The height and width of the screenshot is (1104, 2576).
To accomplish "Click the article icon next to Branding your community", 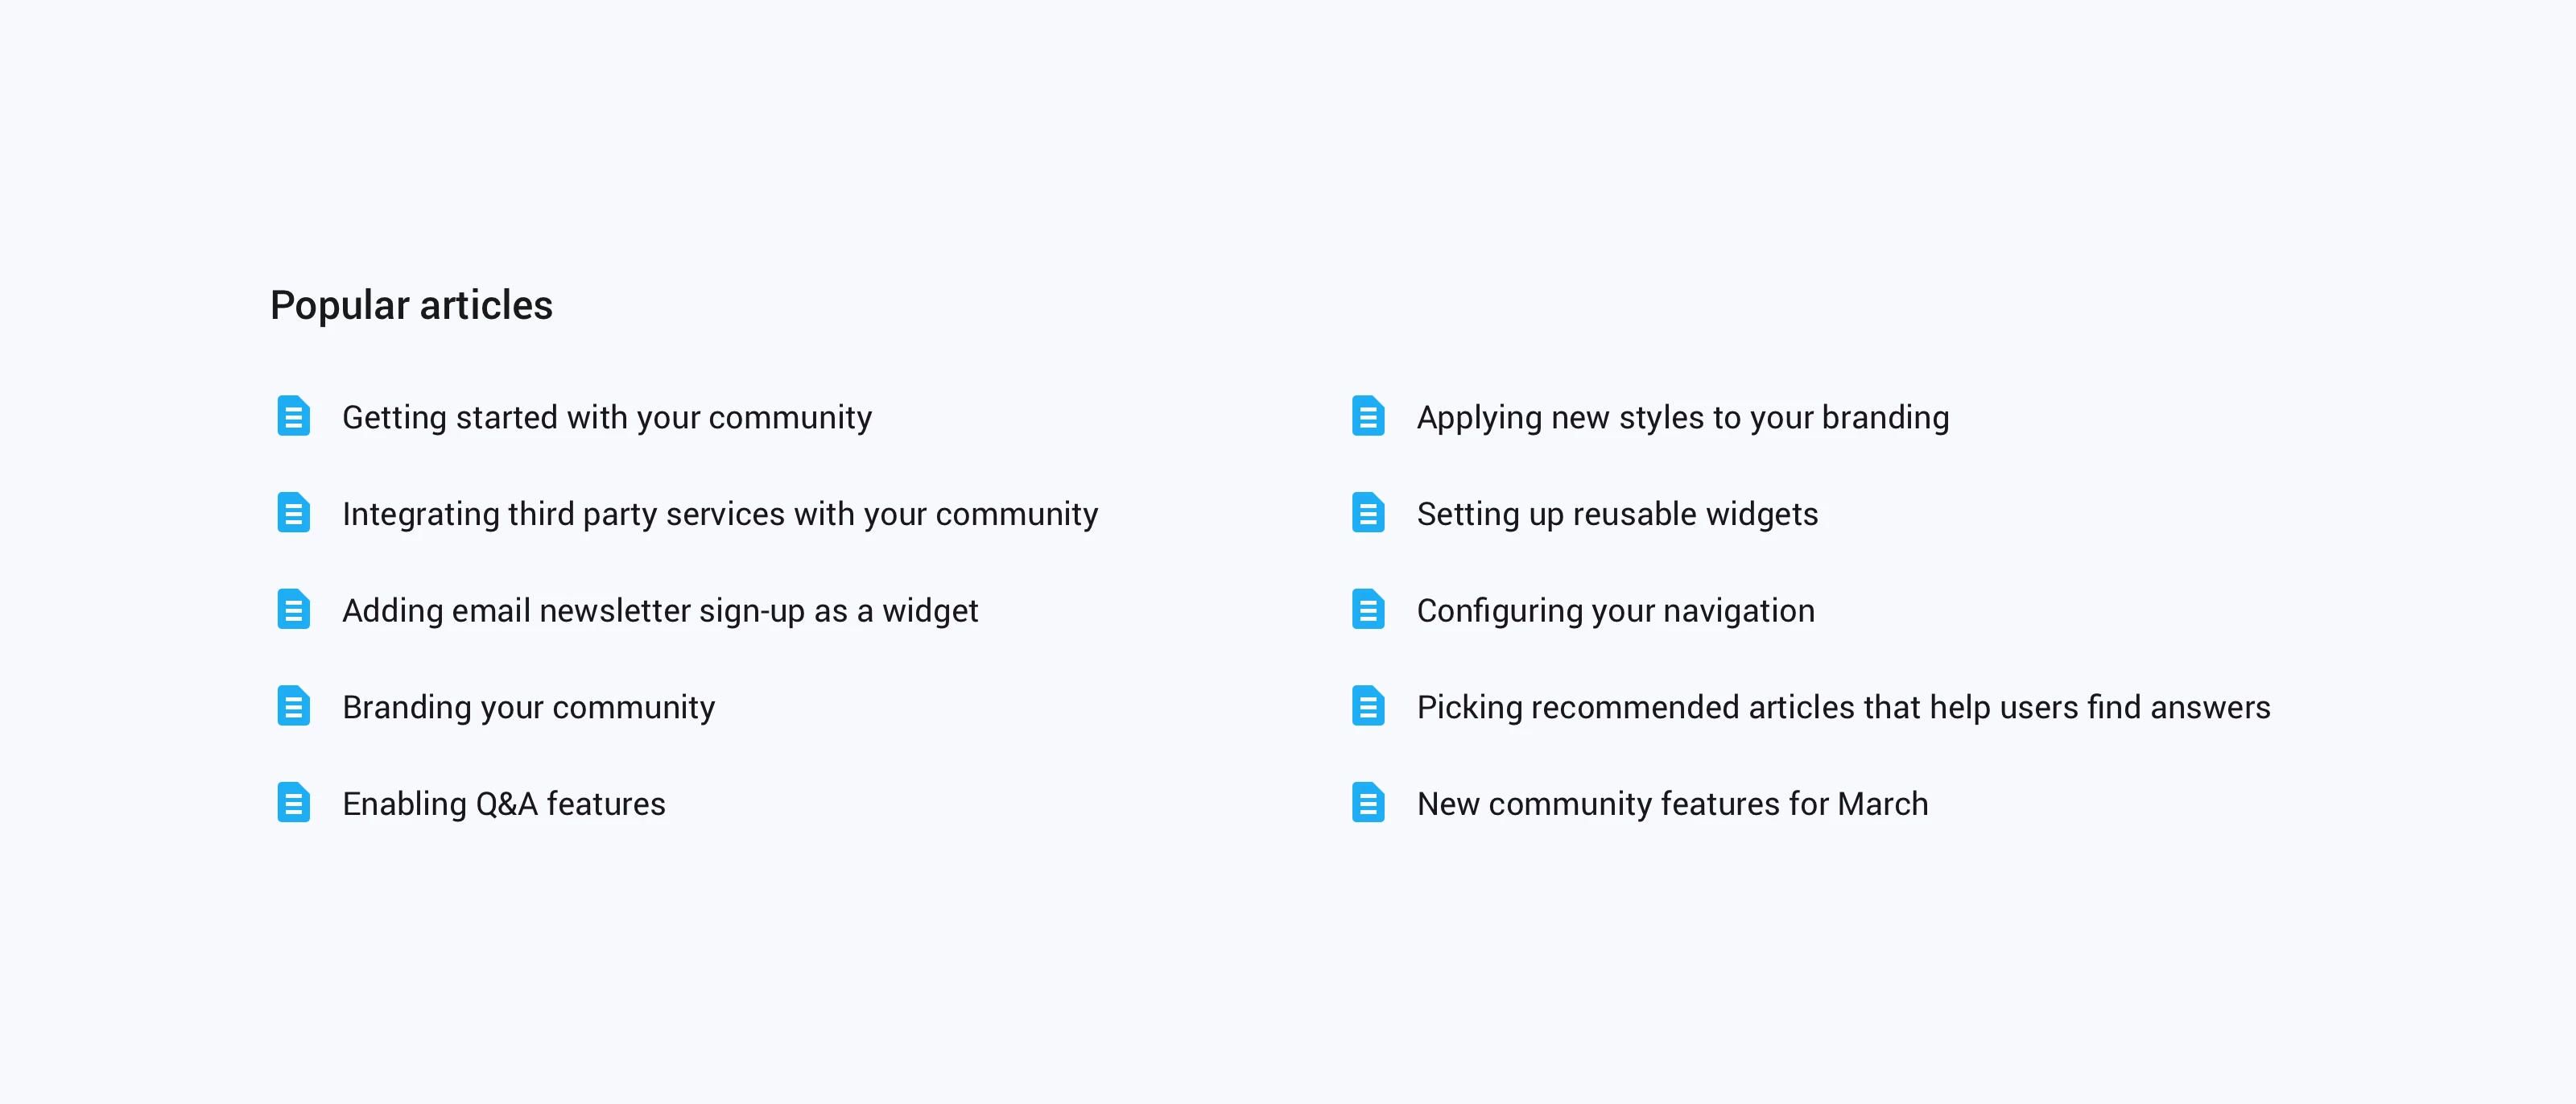I will pyautogui.click(x=293, y=707).
